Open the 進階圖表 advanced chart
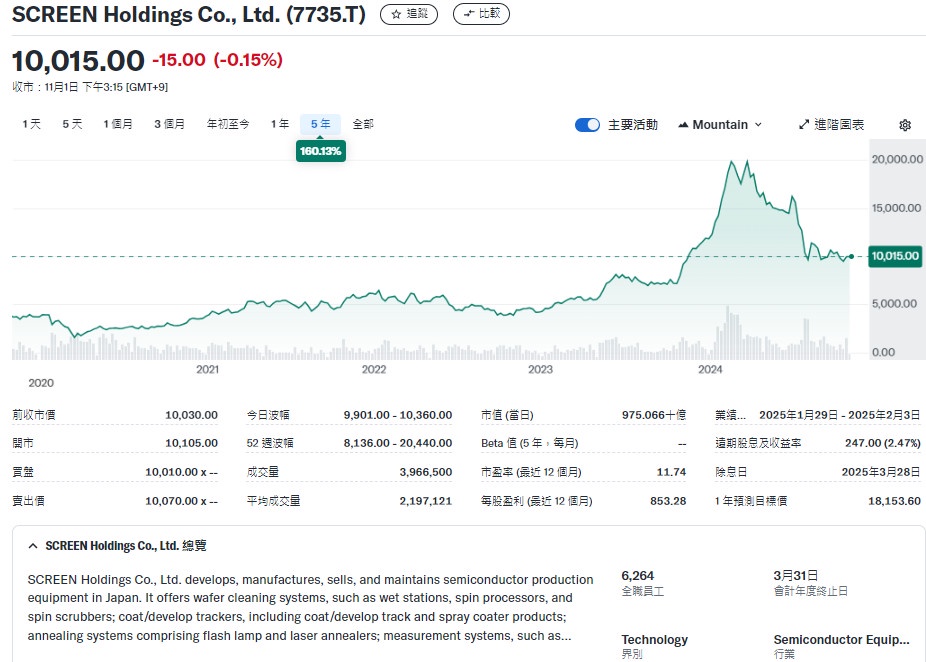The height and width of the screenshot is (662, 926). click(x=832, y=125)
